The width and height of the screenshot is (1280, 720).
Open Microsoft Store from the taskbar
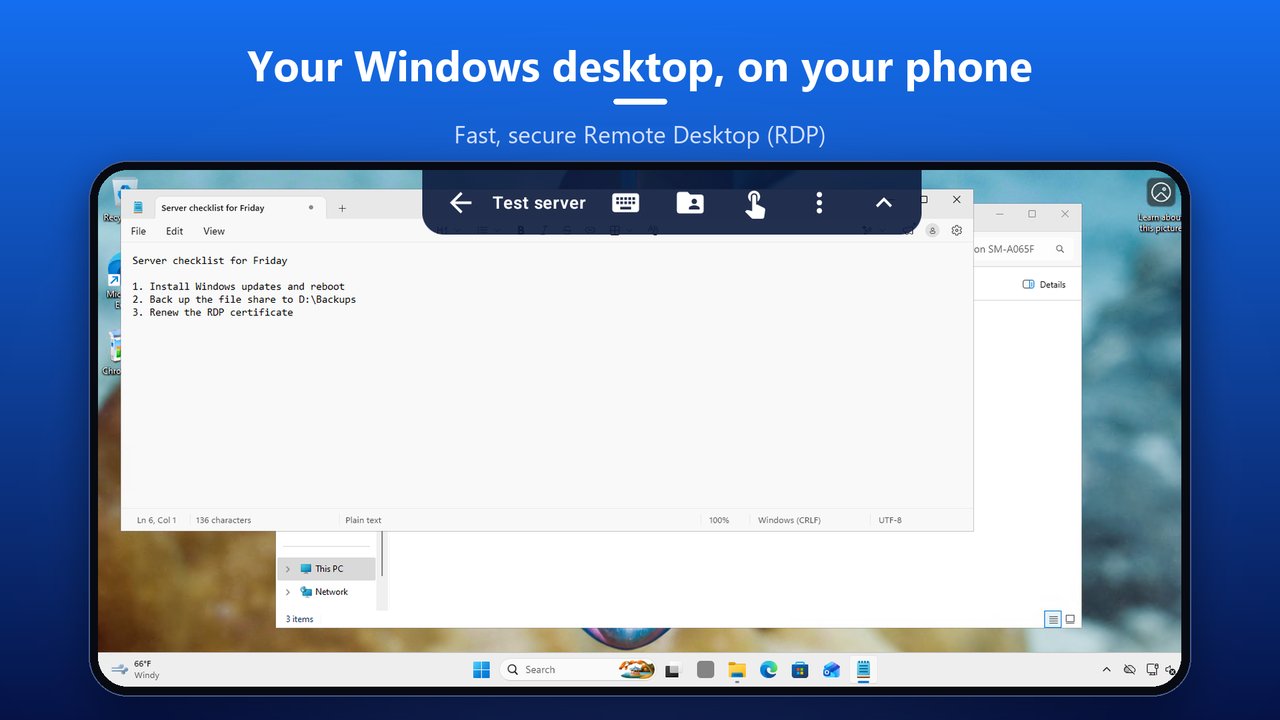point(800,670)
